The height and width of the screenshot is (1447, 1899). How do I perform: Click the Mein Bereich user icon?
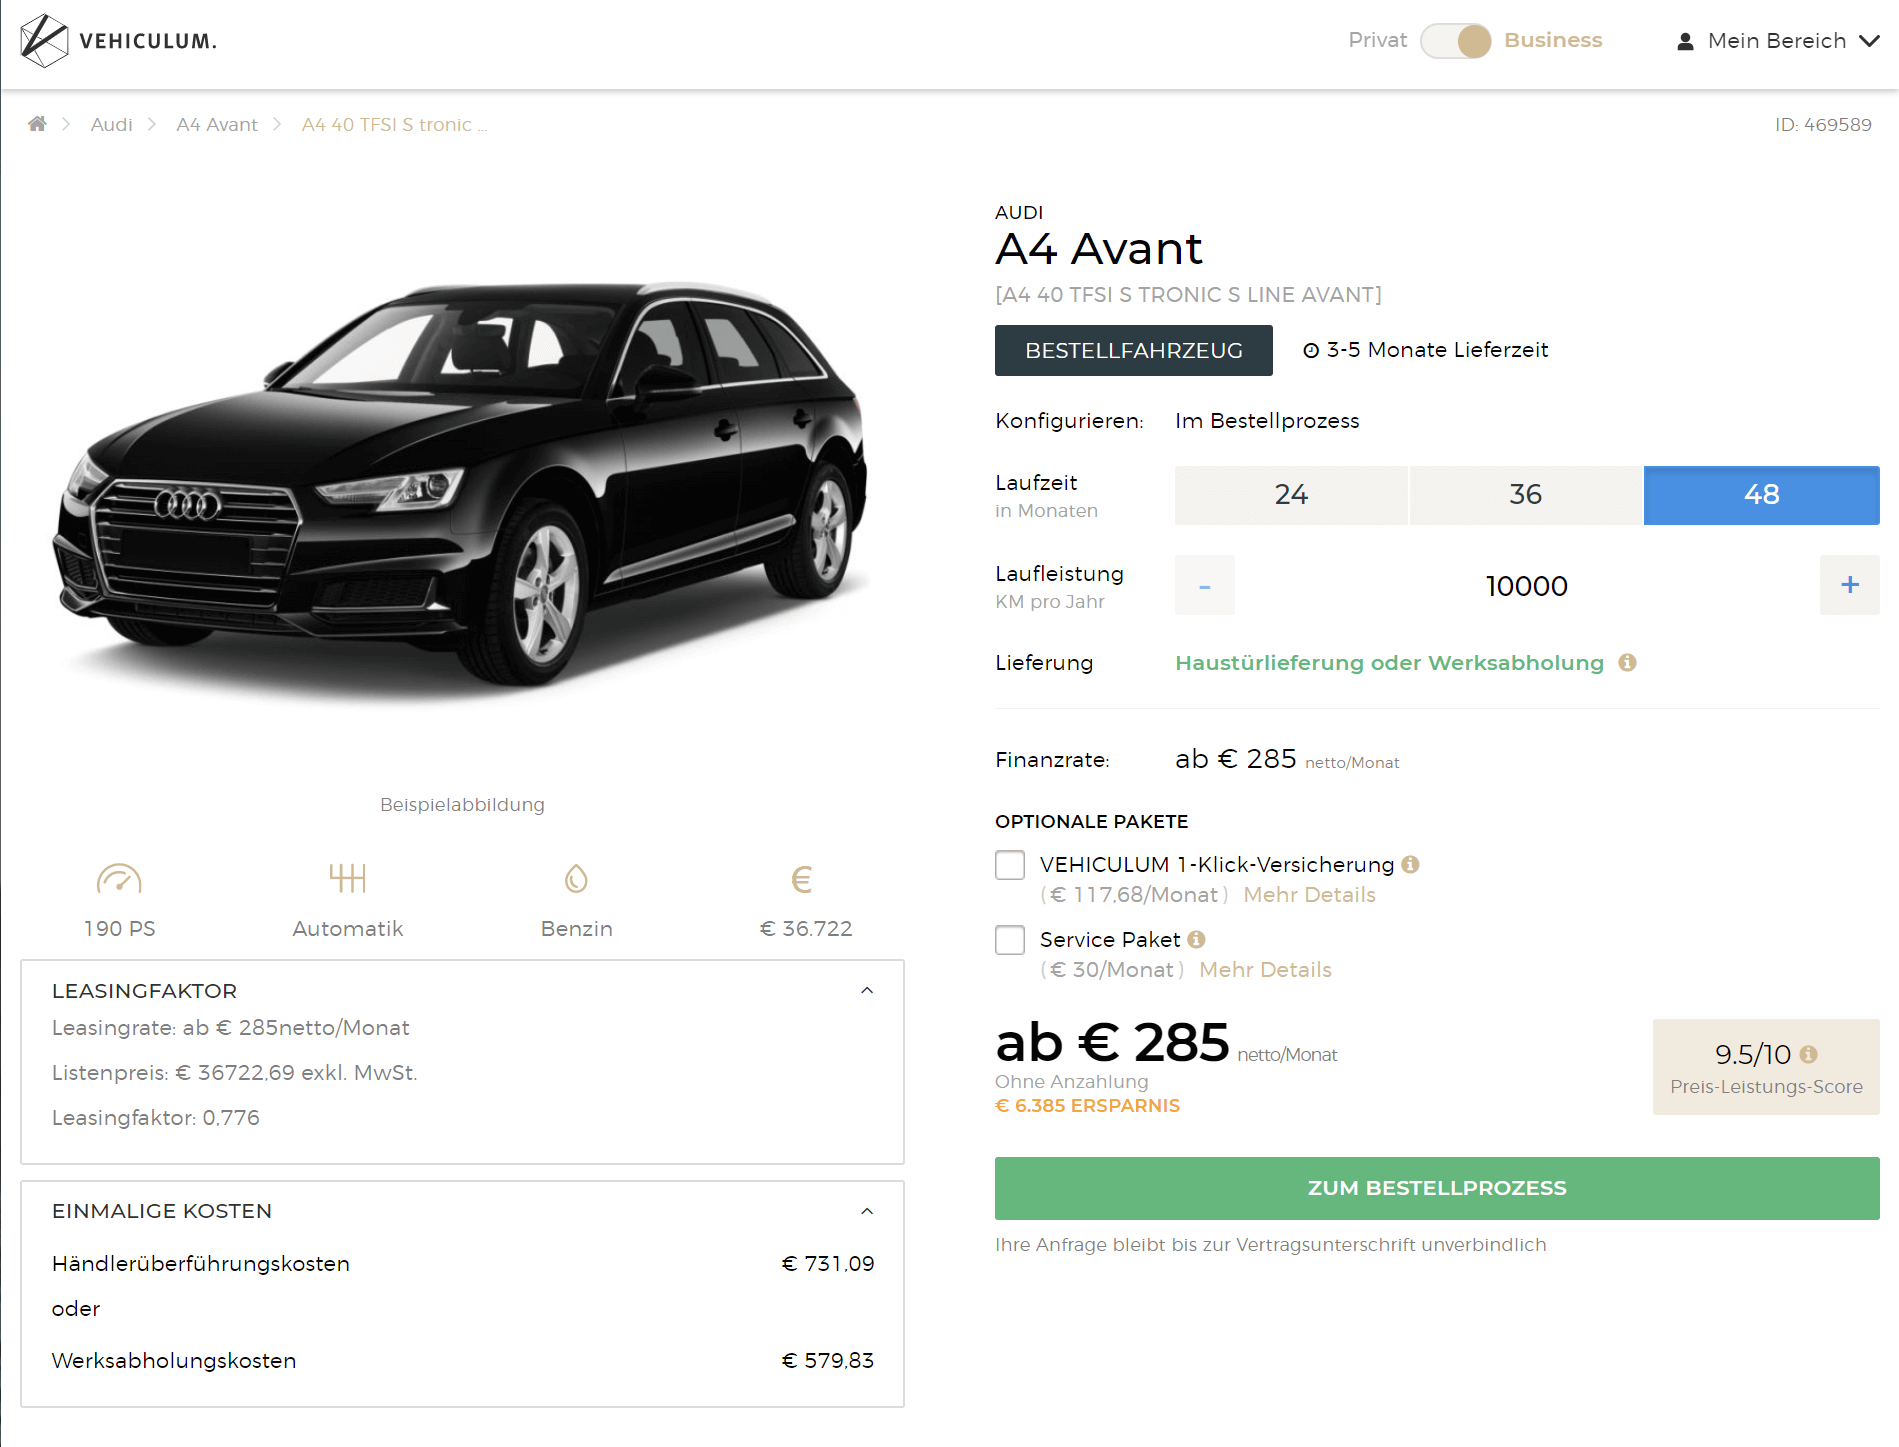[x=1685, y=41]
